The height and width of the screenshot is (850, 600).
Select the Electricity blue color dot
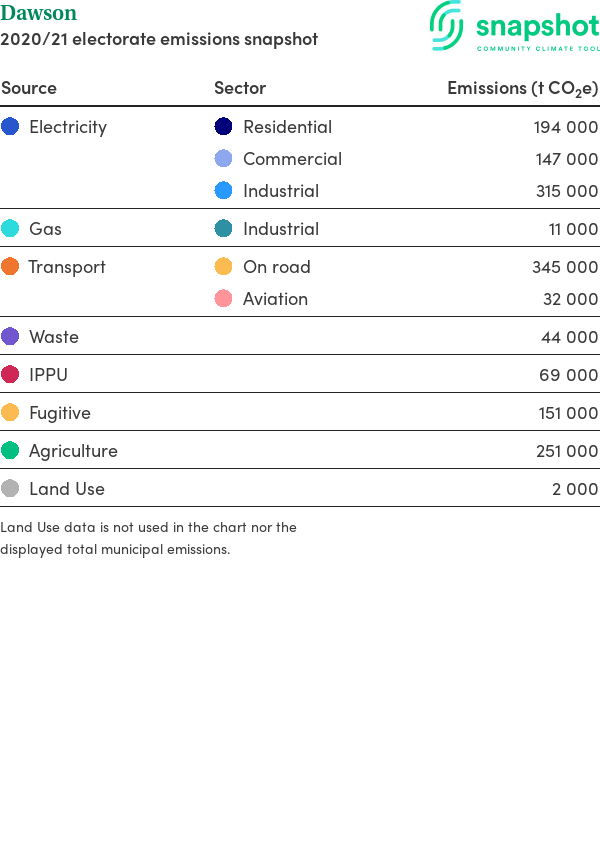10,126
